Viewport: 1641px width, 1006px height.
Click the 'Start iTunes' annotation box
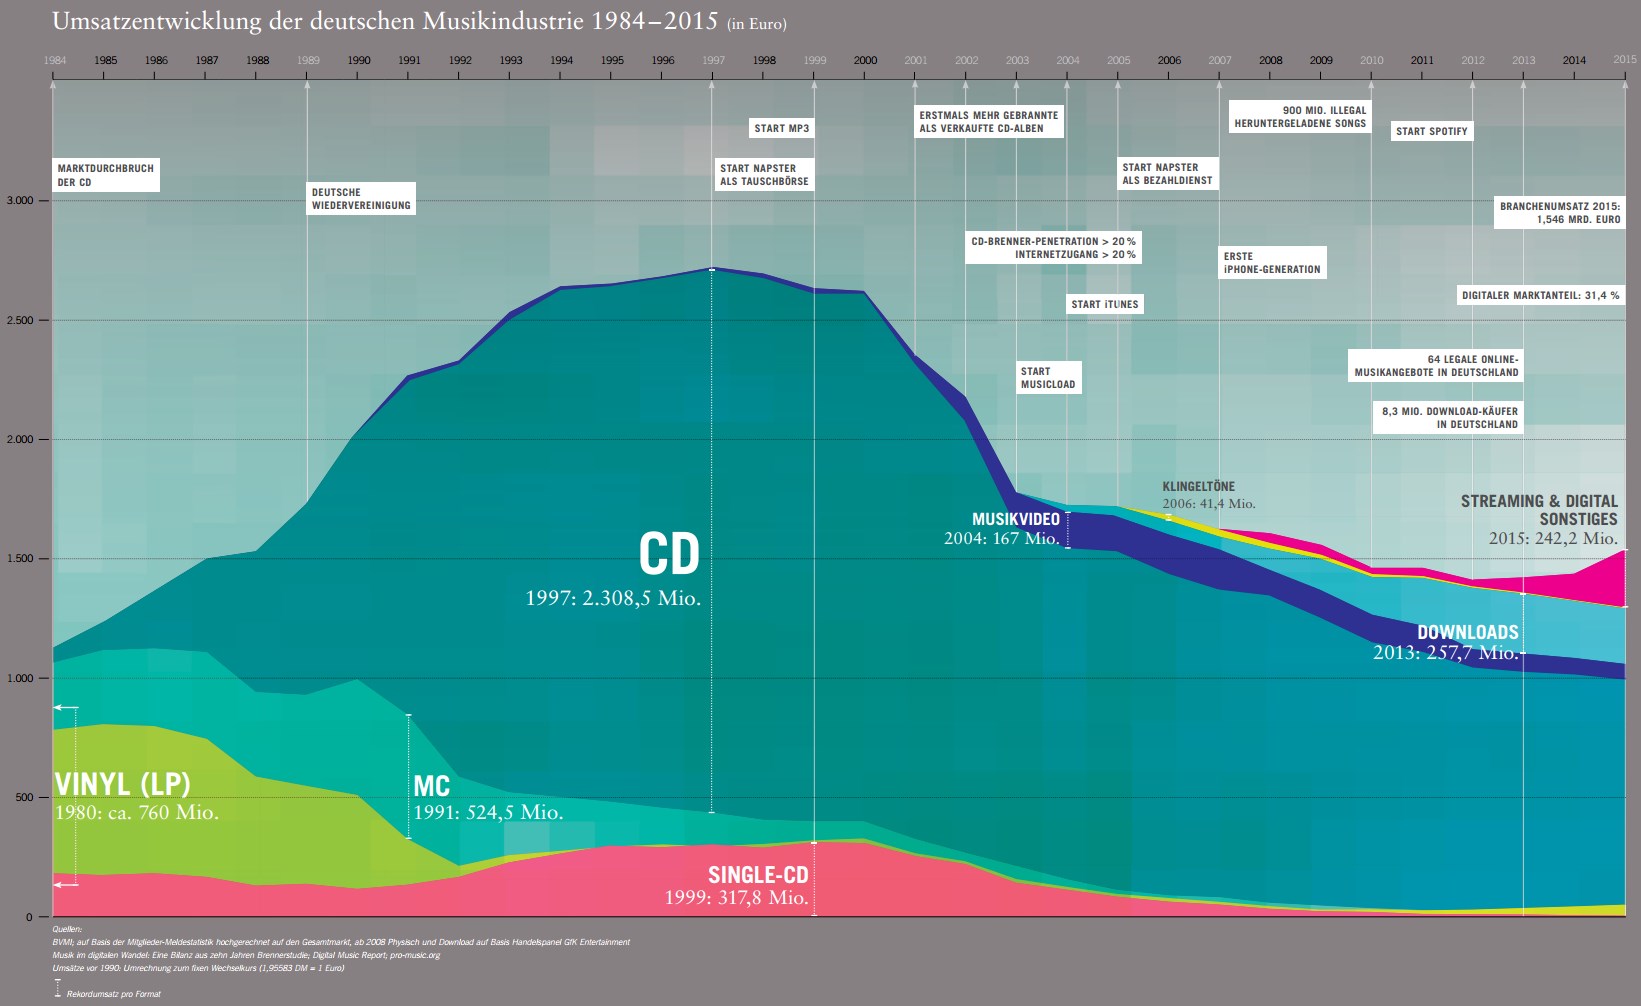1104,304
